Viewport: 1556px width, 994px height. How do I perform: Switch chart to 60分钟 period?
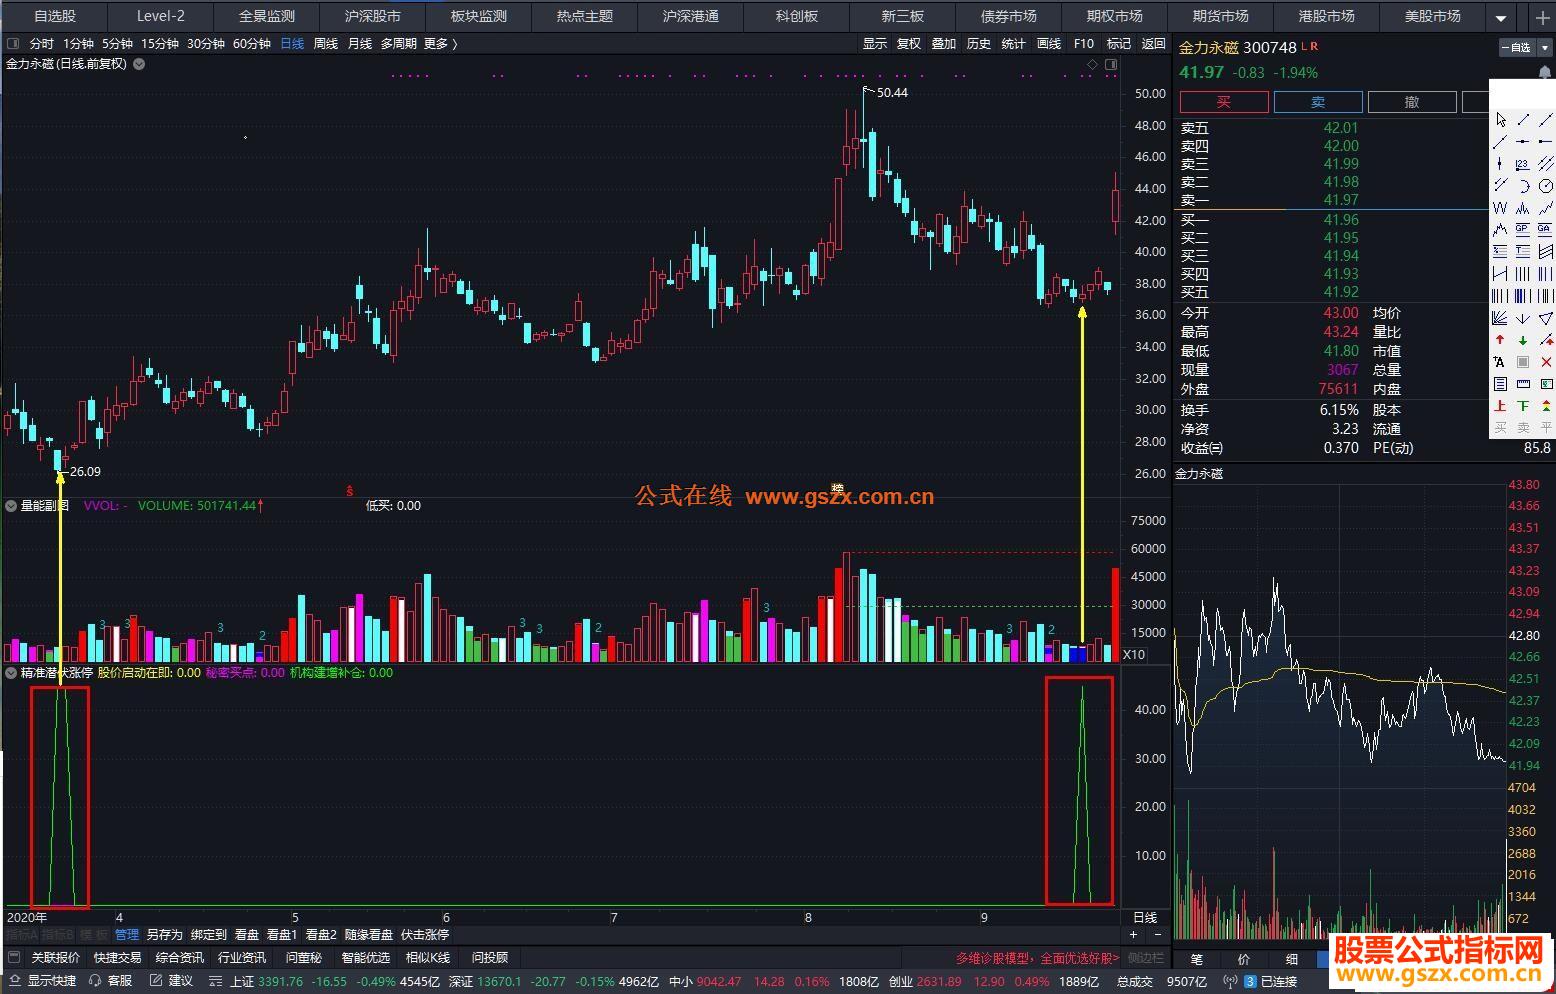252,44
